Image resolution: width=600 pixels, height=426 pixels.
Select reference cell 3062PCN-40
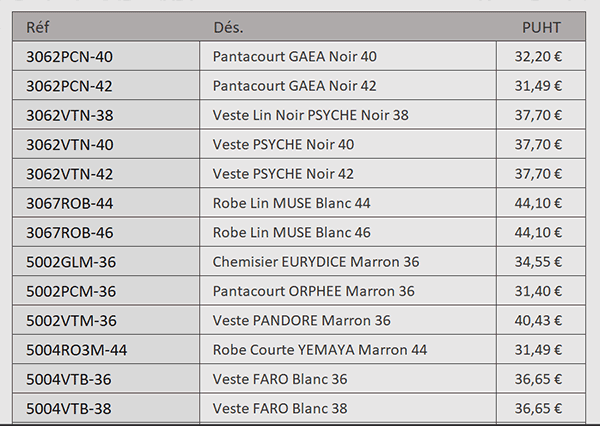70,57
